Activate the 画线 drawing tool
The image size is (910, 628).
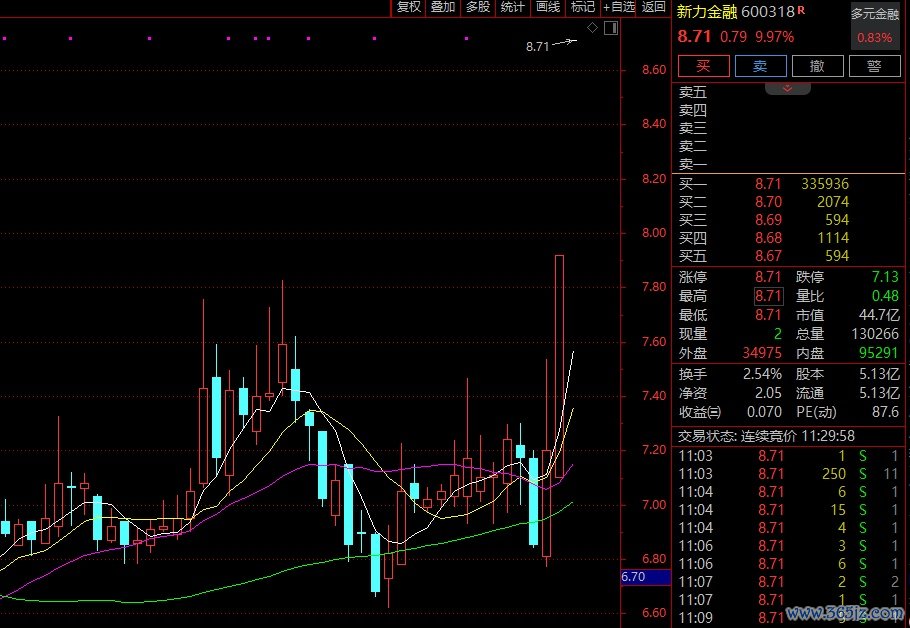(x=547, y=7)
